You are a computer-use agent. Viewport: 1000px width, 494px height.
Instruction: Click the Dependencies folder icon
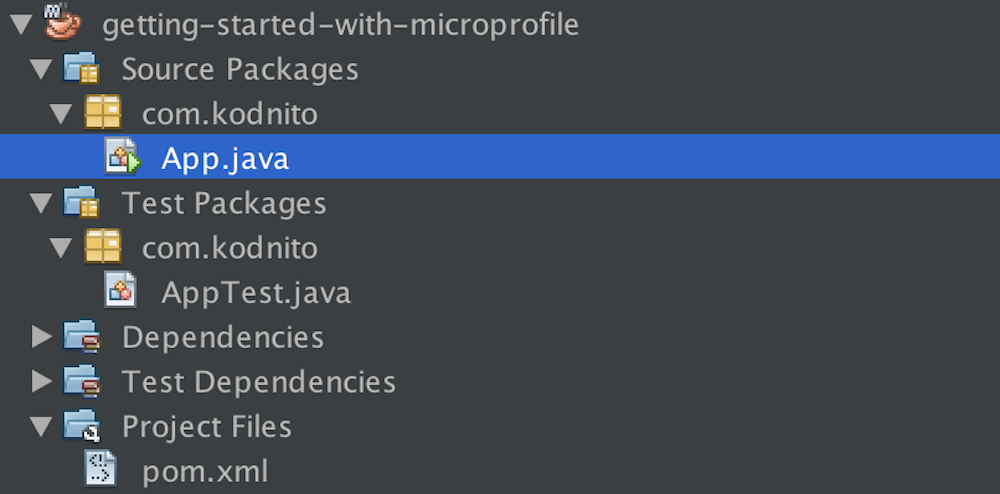[81, 337]
